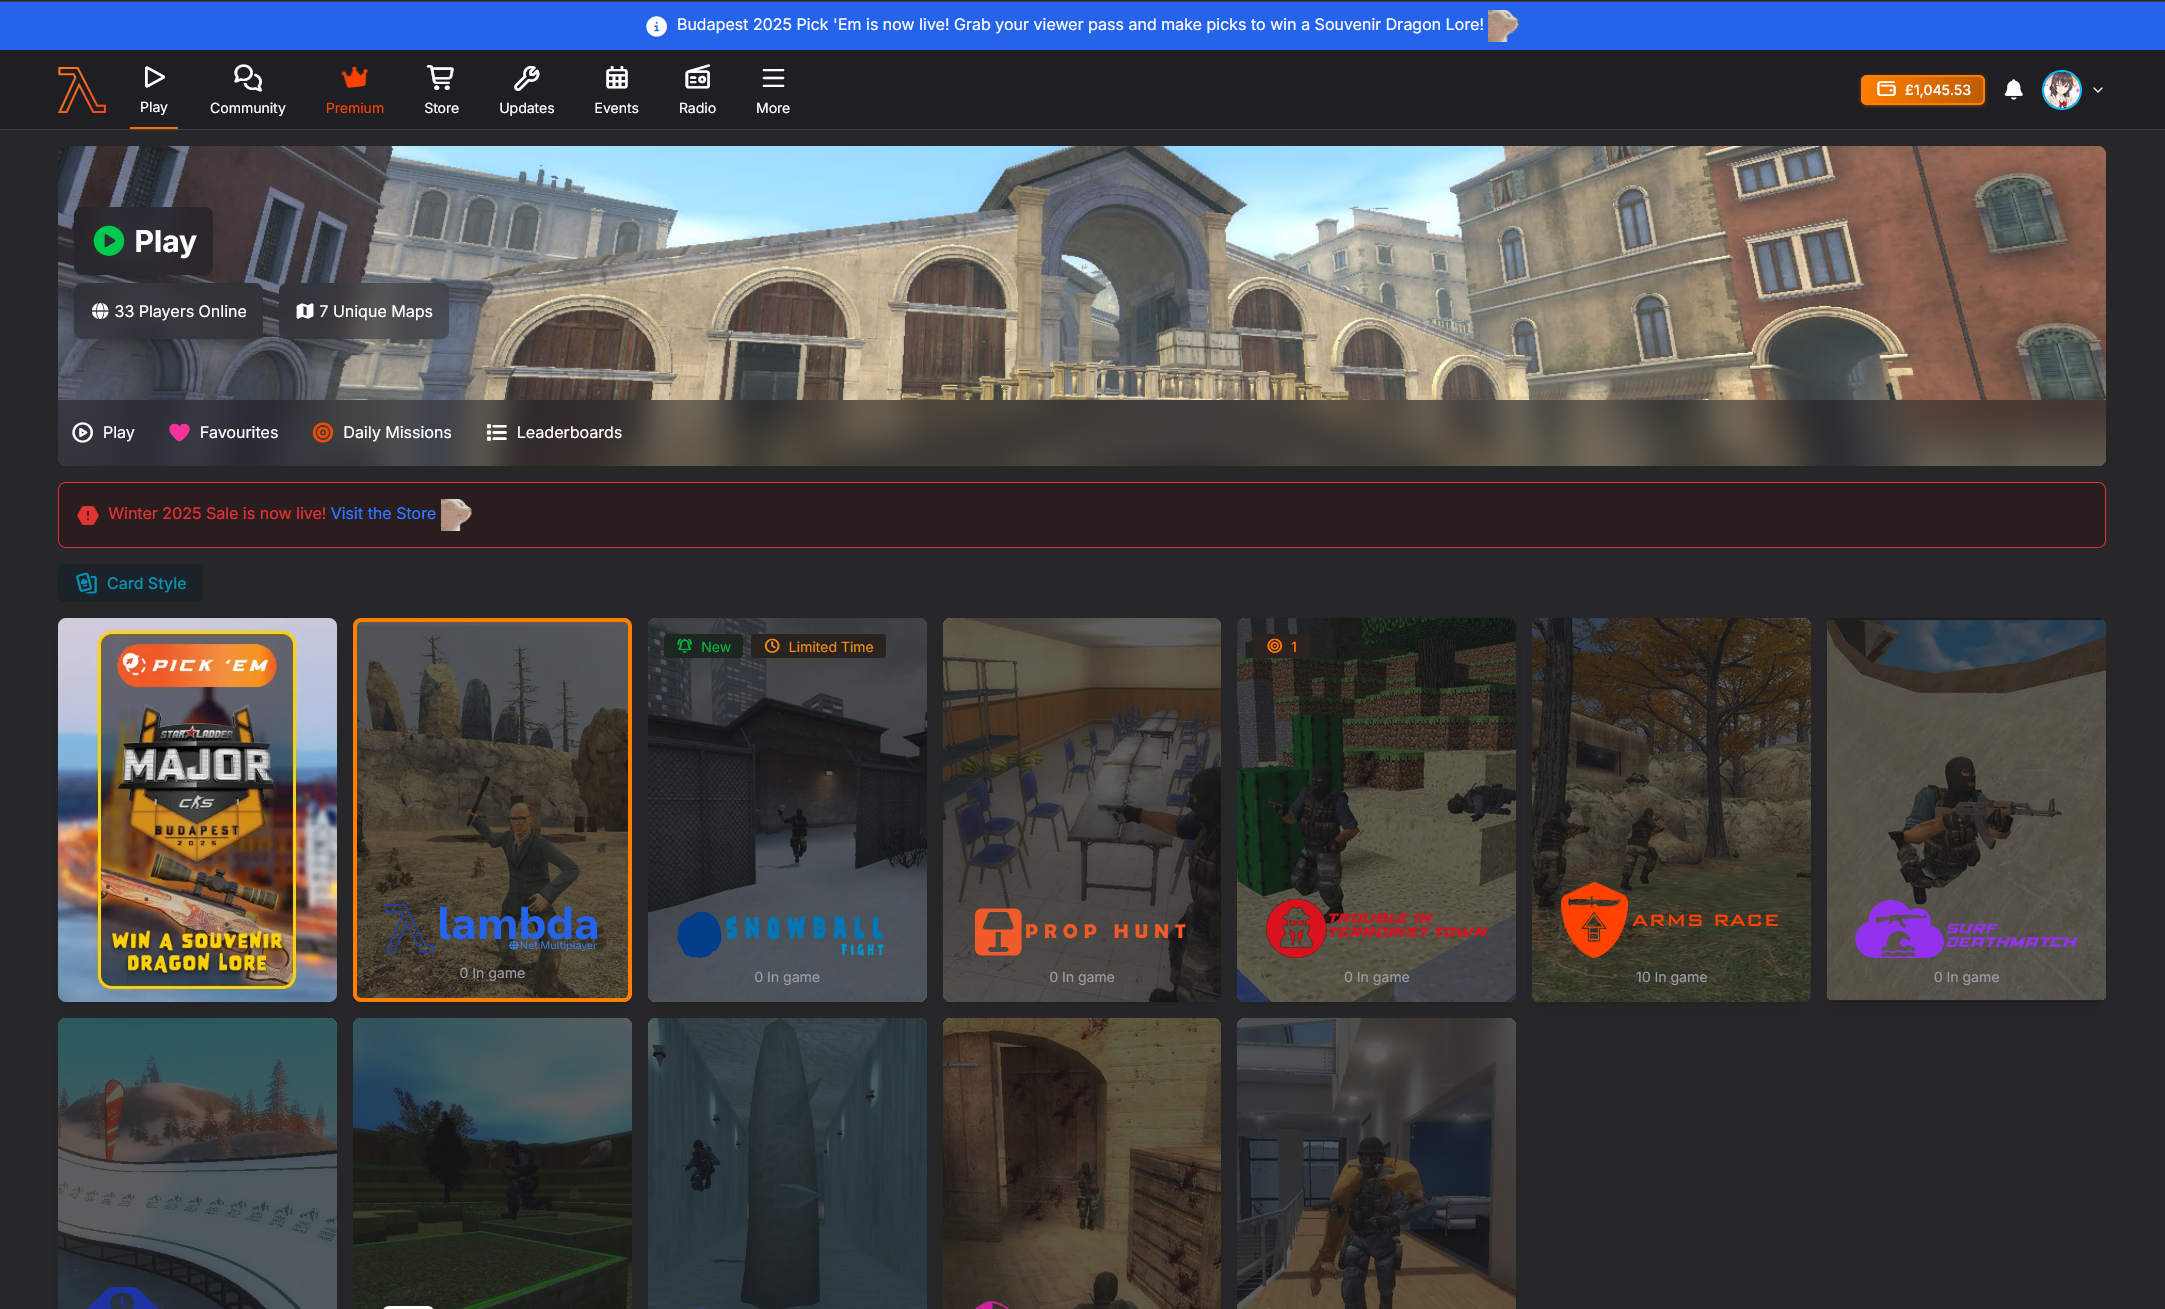The width and height of the screenshot is (2165, 1309).
Task: Open the Snowball Fight limited time card
Action: (x=787, y=810)
